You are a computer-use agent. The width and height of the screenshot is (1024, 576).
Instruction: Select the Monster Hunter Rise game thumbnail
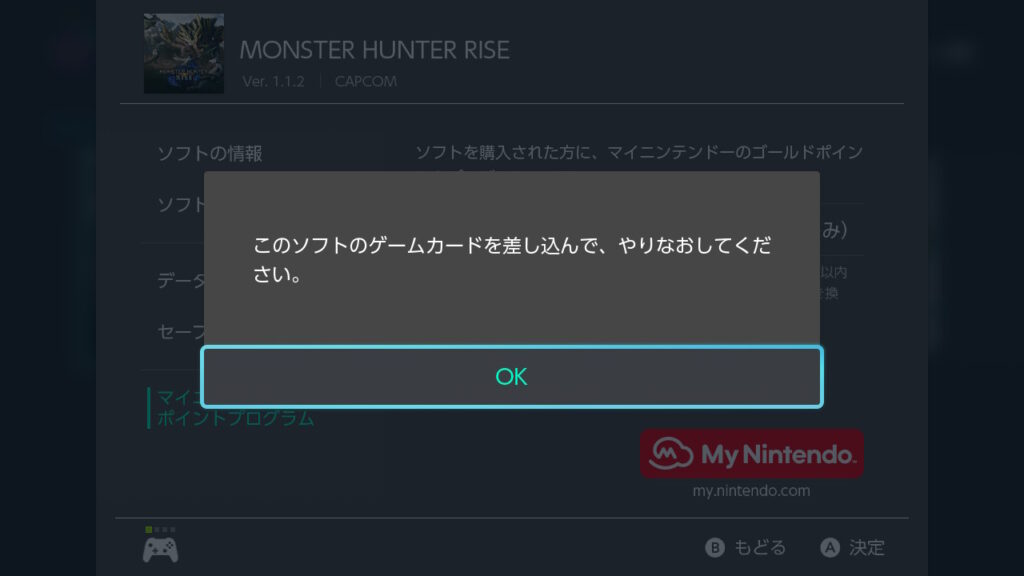pyautogui.click(x=184, y=54)
